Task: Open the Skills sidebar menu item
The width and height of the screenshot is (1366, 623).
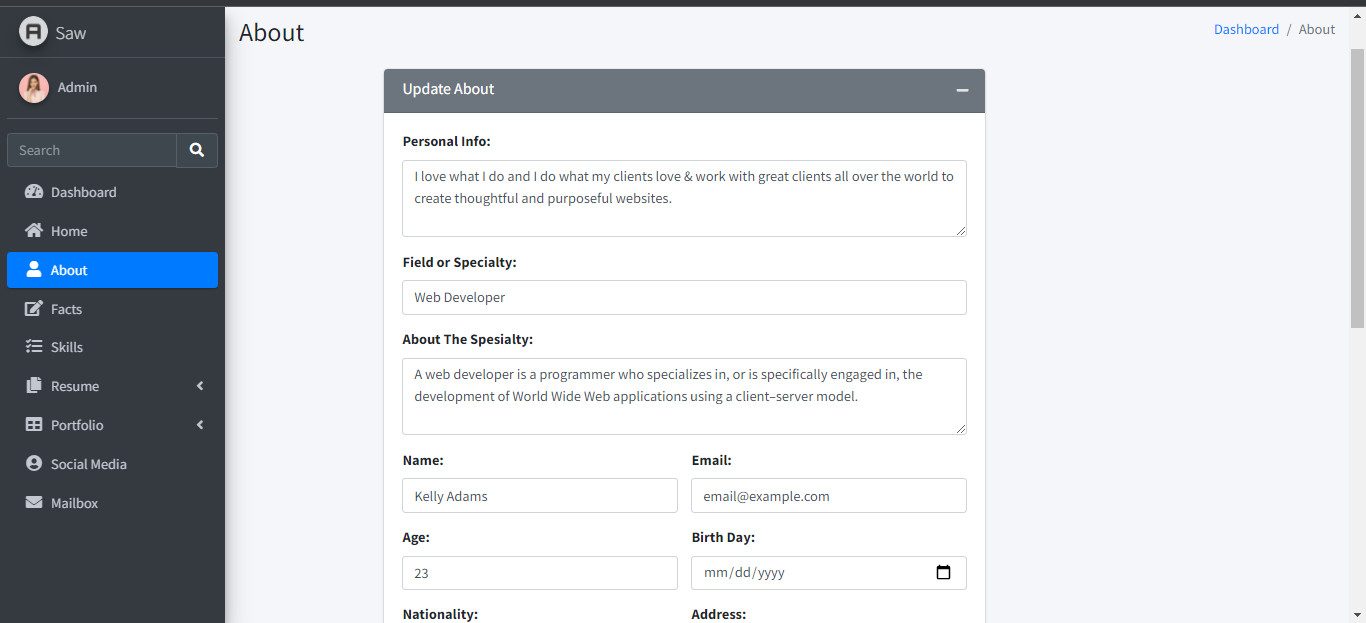Action: [x=67, y=347]
